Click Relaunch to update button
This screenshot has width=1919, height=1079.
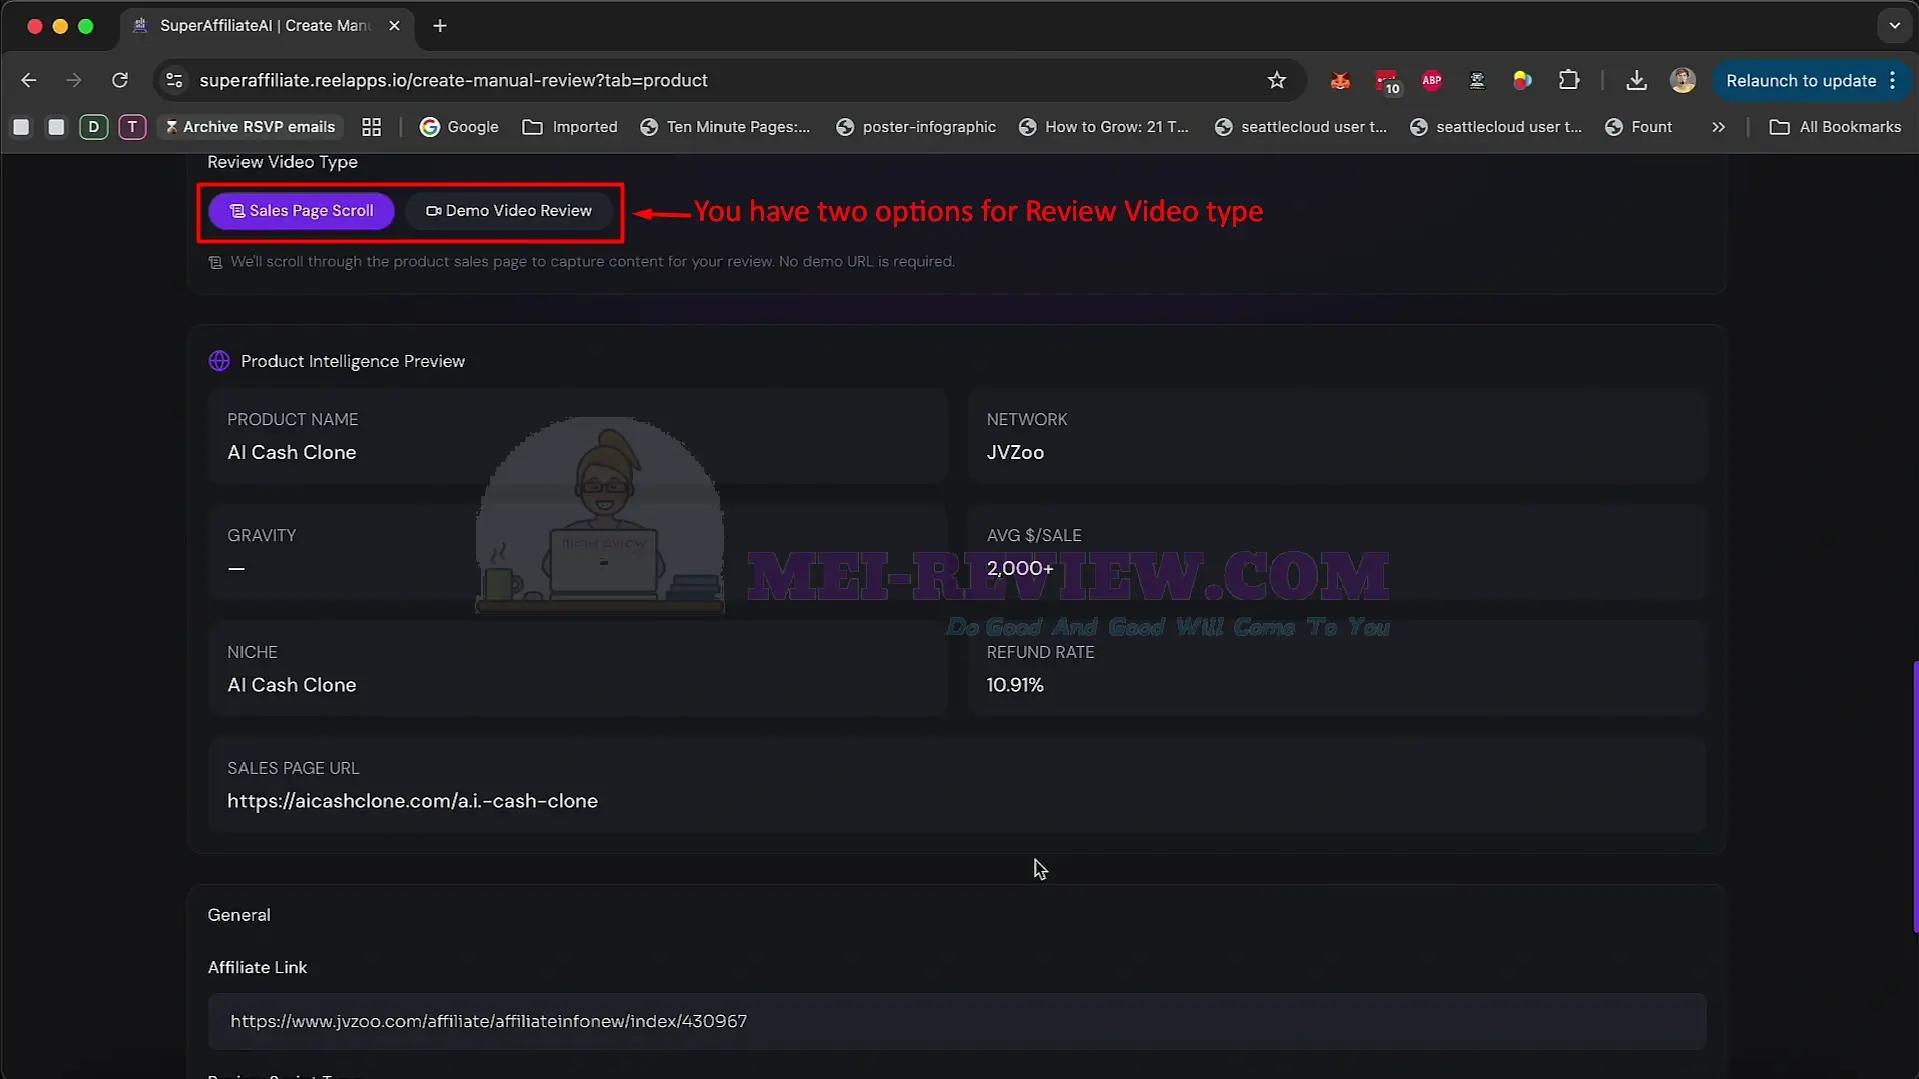pos(1801,80)
